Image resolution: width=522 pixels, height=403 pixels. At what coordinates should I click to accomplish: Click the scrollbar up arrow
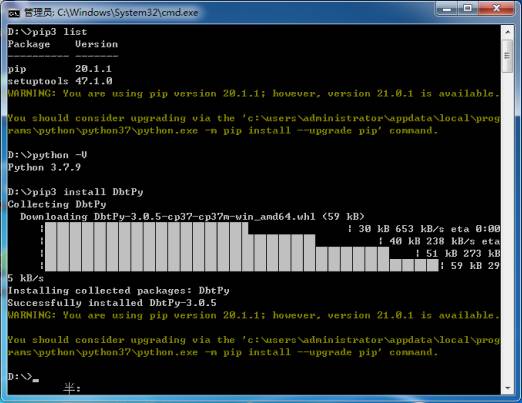(x=507, y=32)
